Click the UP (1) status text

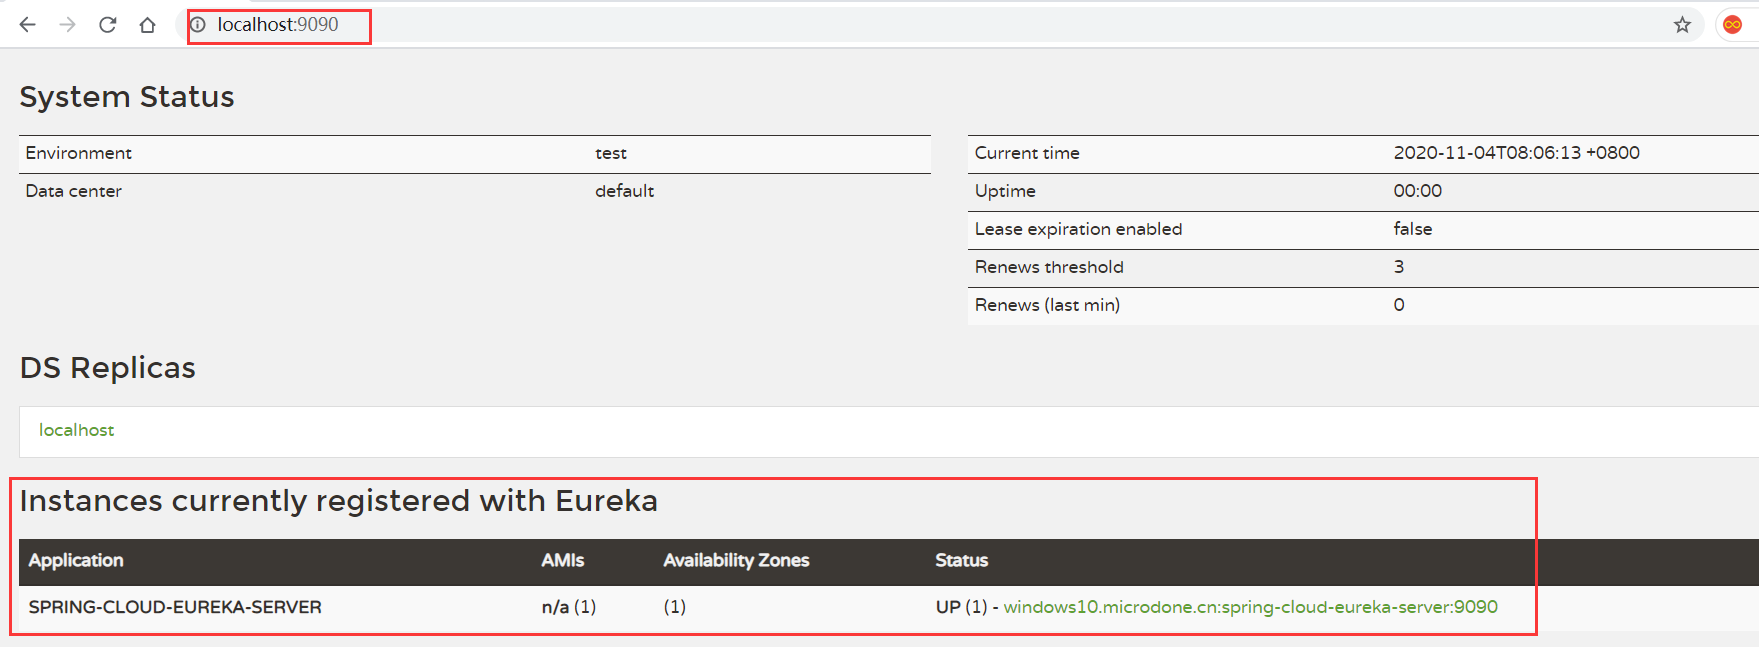(961, 607)
